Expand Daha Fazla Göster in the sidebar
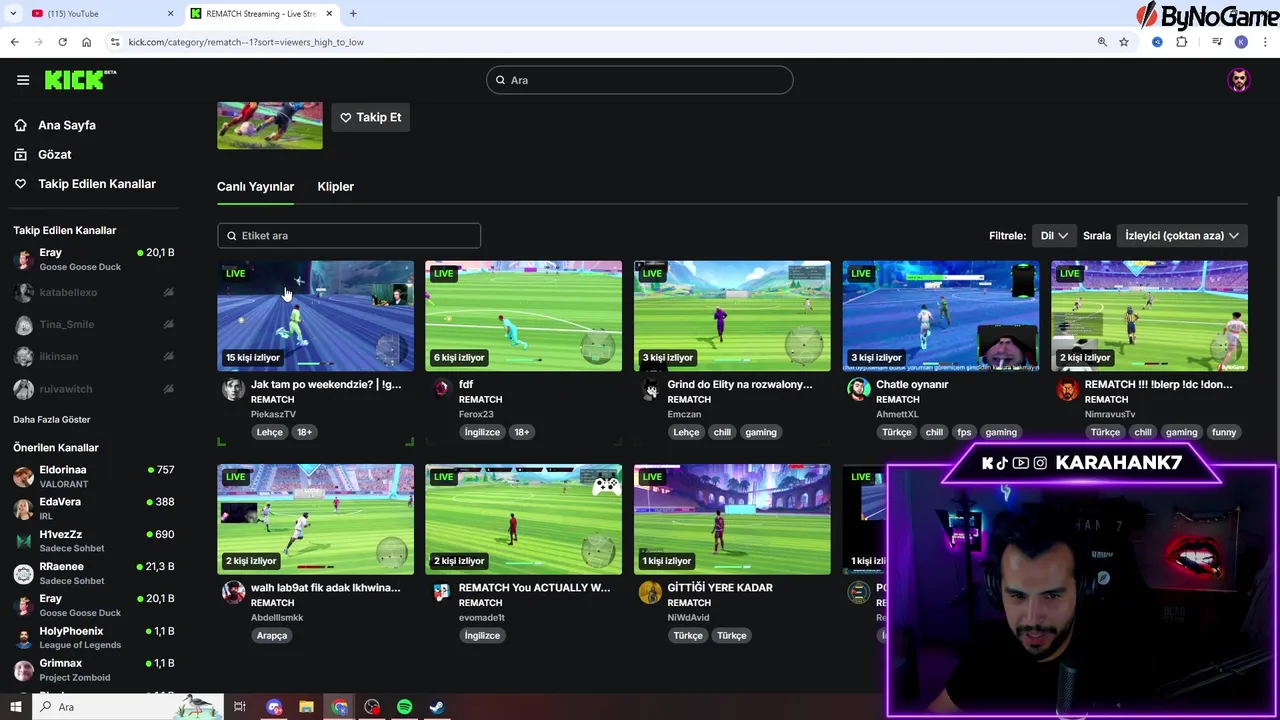The image size is (1280, 720). [51, 419]
